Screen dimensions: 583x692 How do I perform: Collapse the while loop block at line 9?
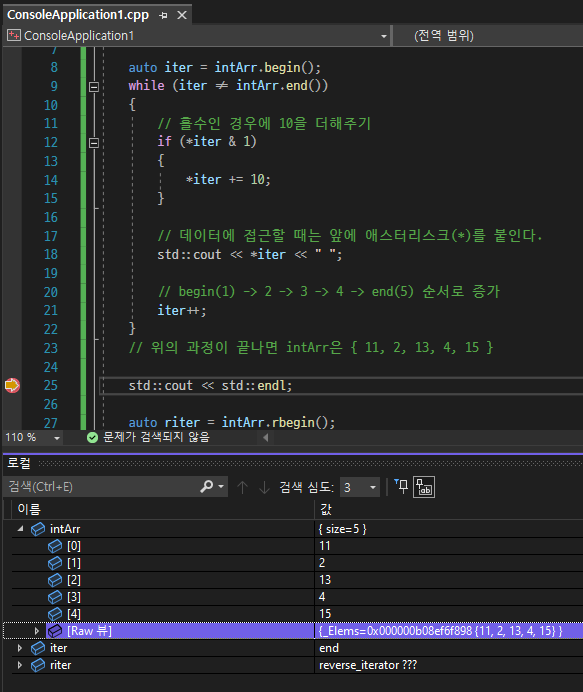94,86
